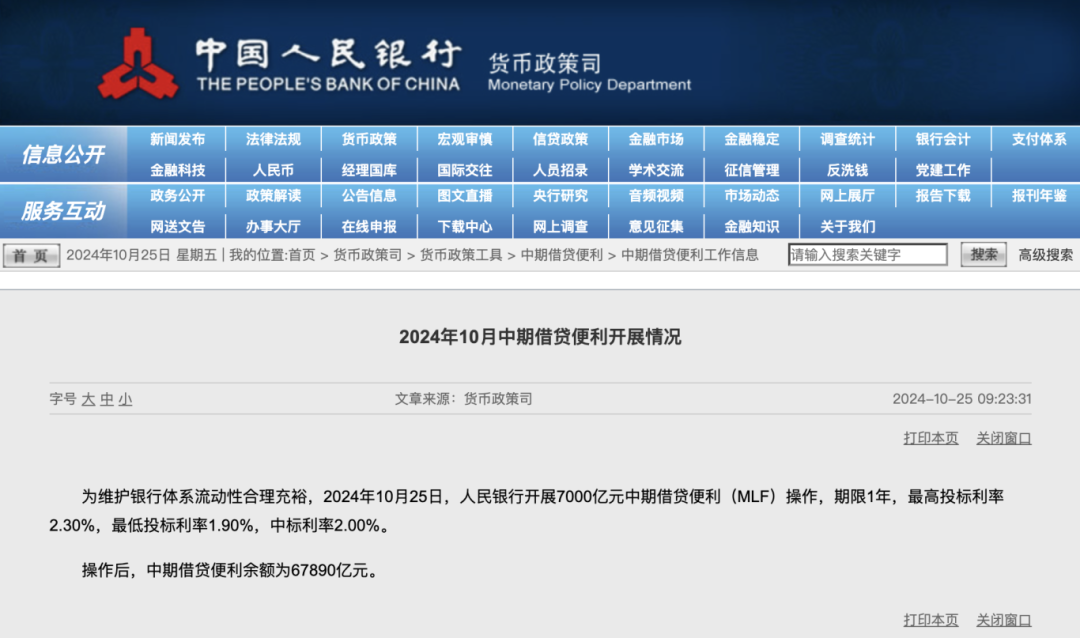This screenshot has height=638, width=1080.
Task: Select 央行研究 in navigation
Action: coord(561,196)
